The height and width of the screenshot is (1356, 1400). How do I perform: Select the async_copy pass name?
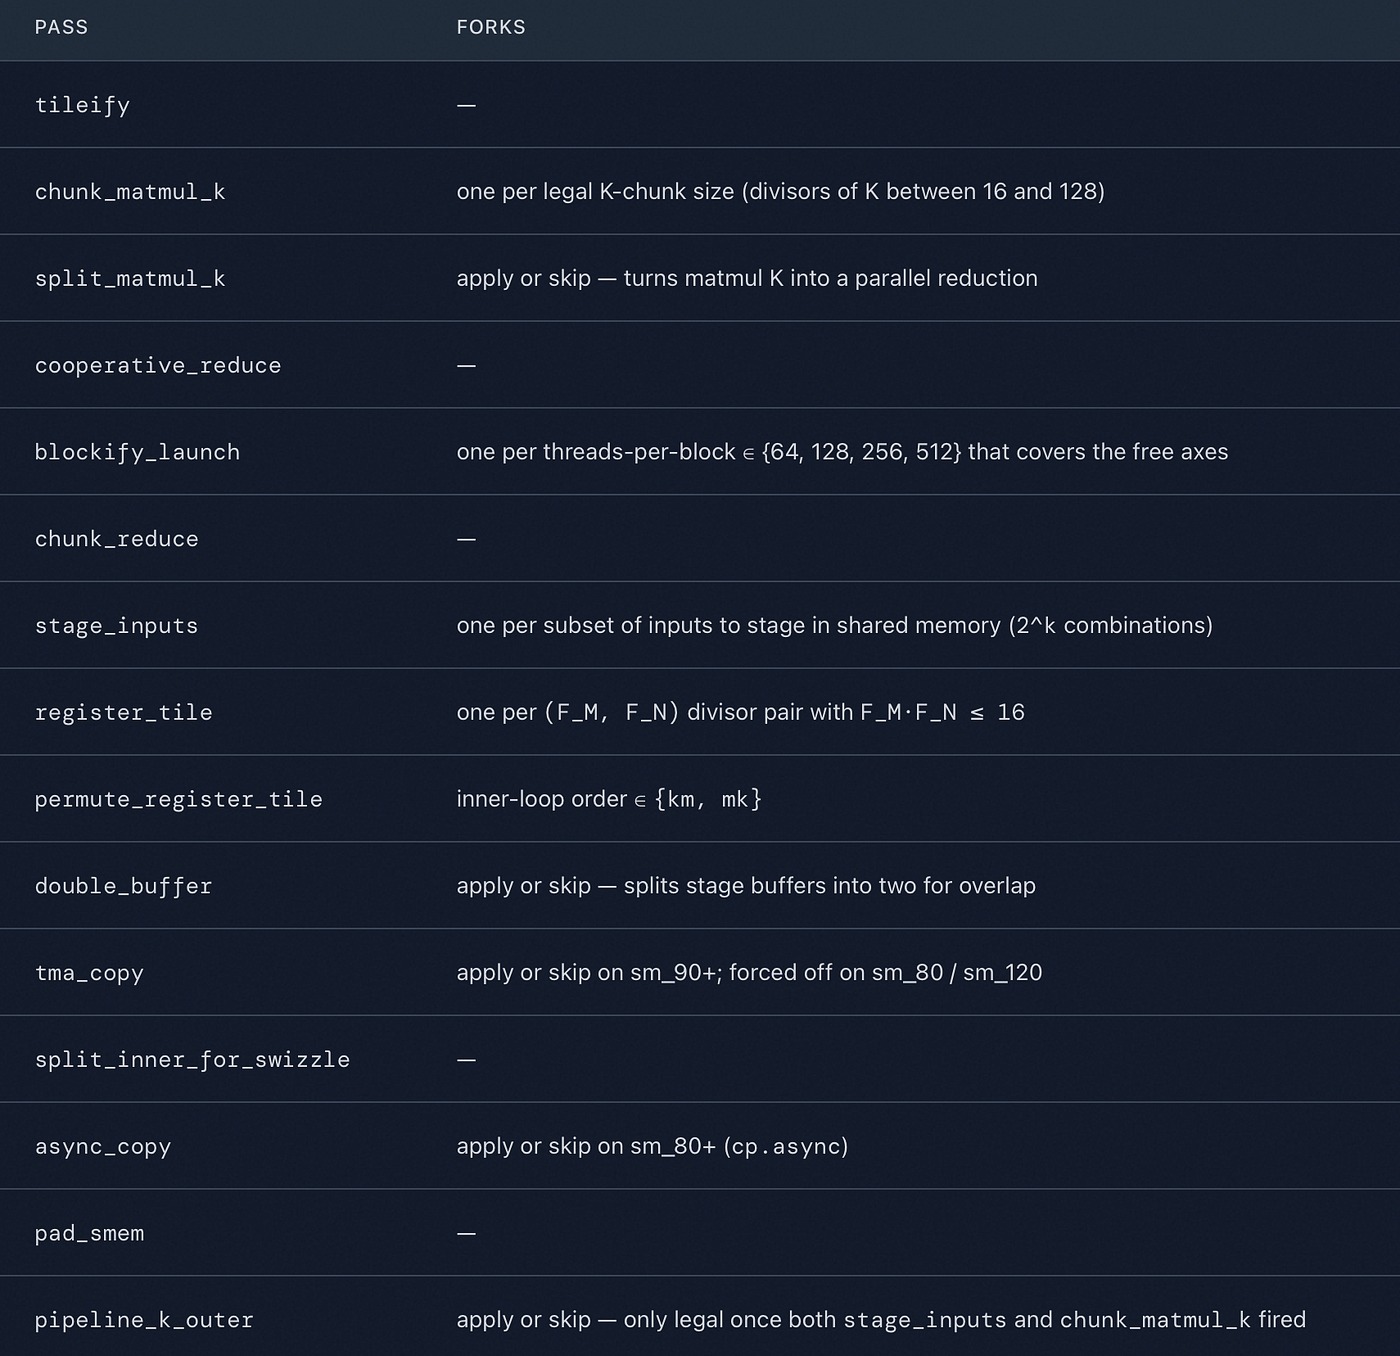point(103,1147)
